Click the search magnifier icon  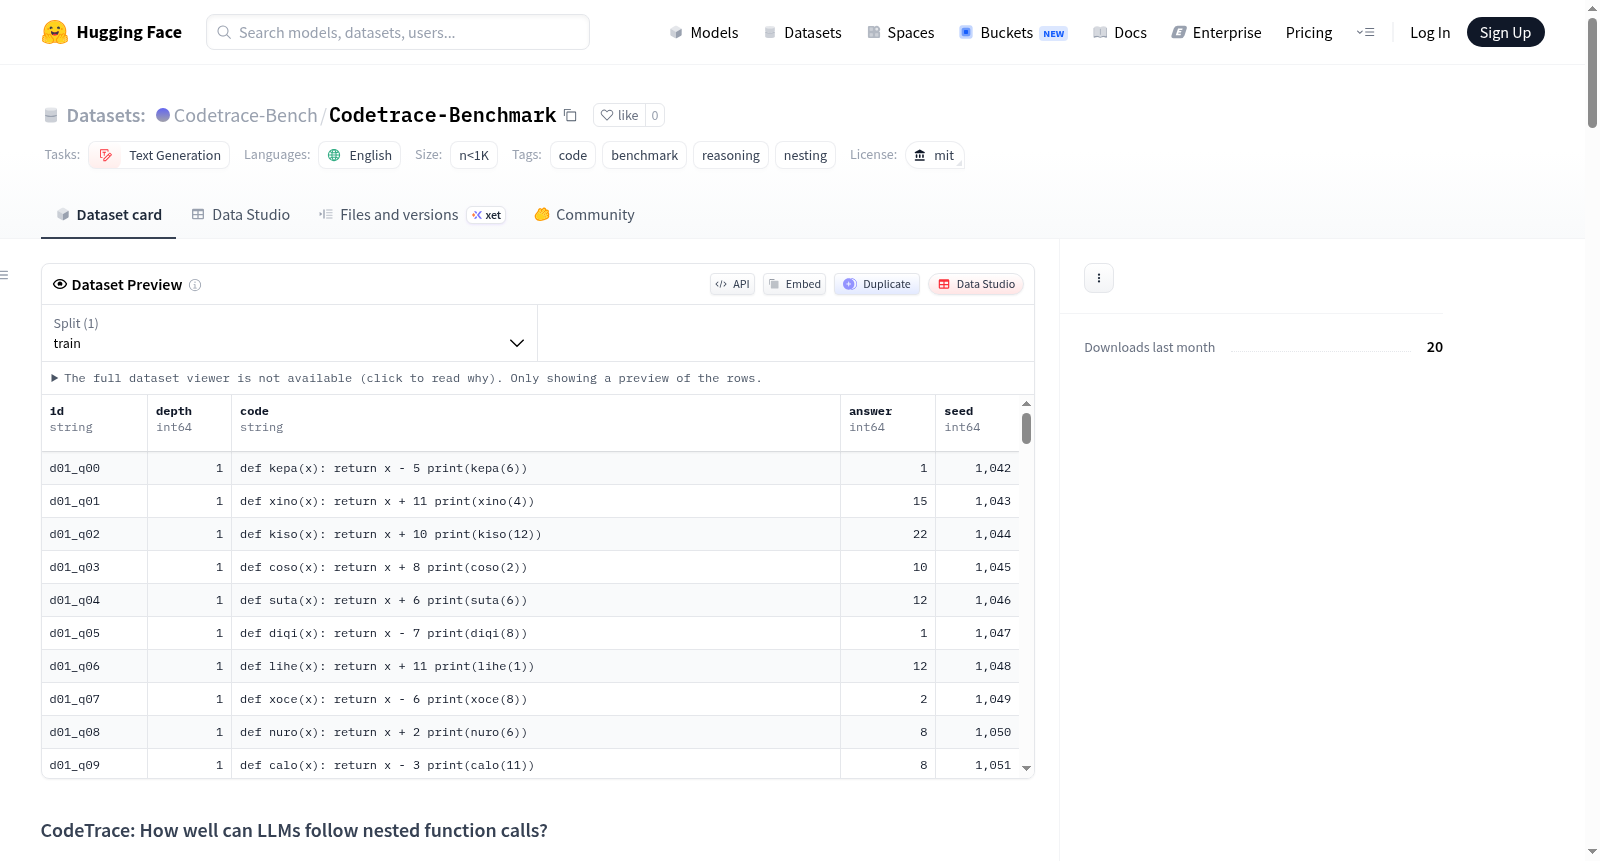point(224,32)
